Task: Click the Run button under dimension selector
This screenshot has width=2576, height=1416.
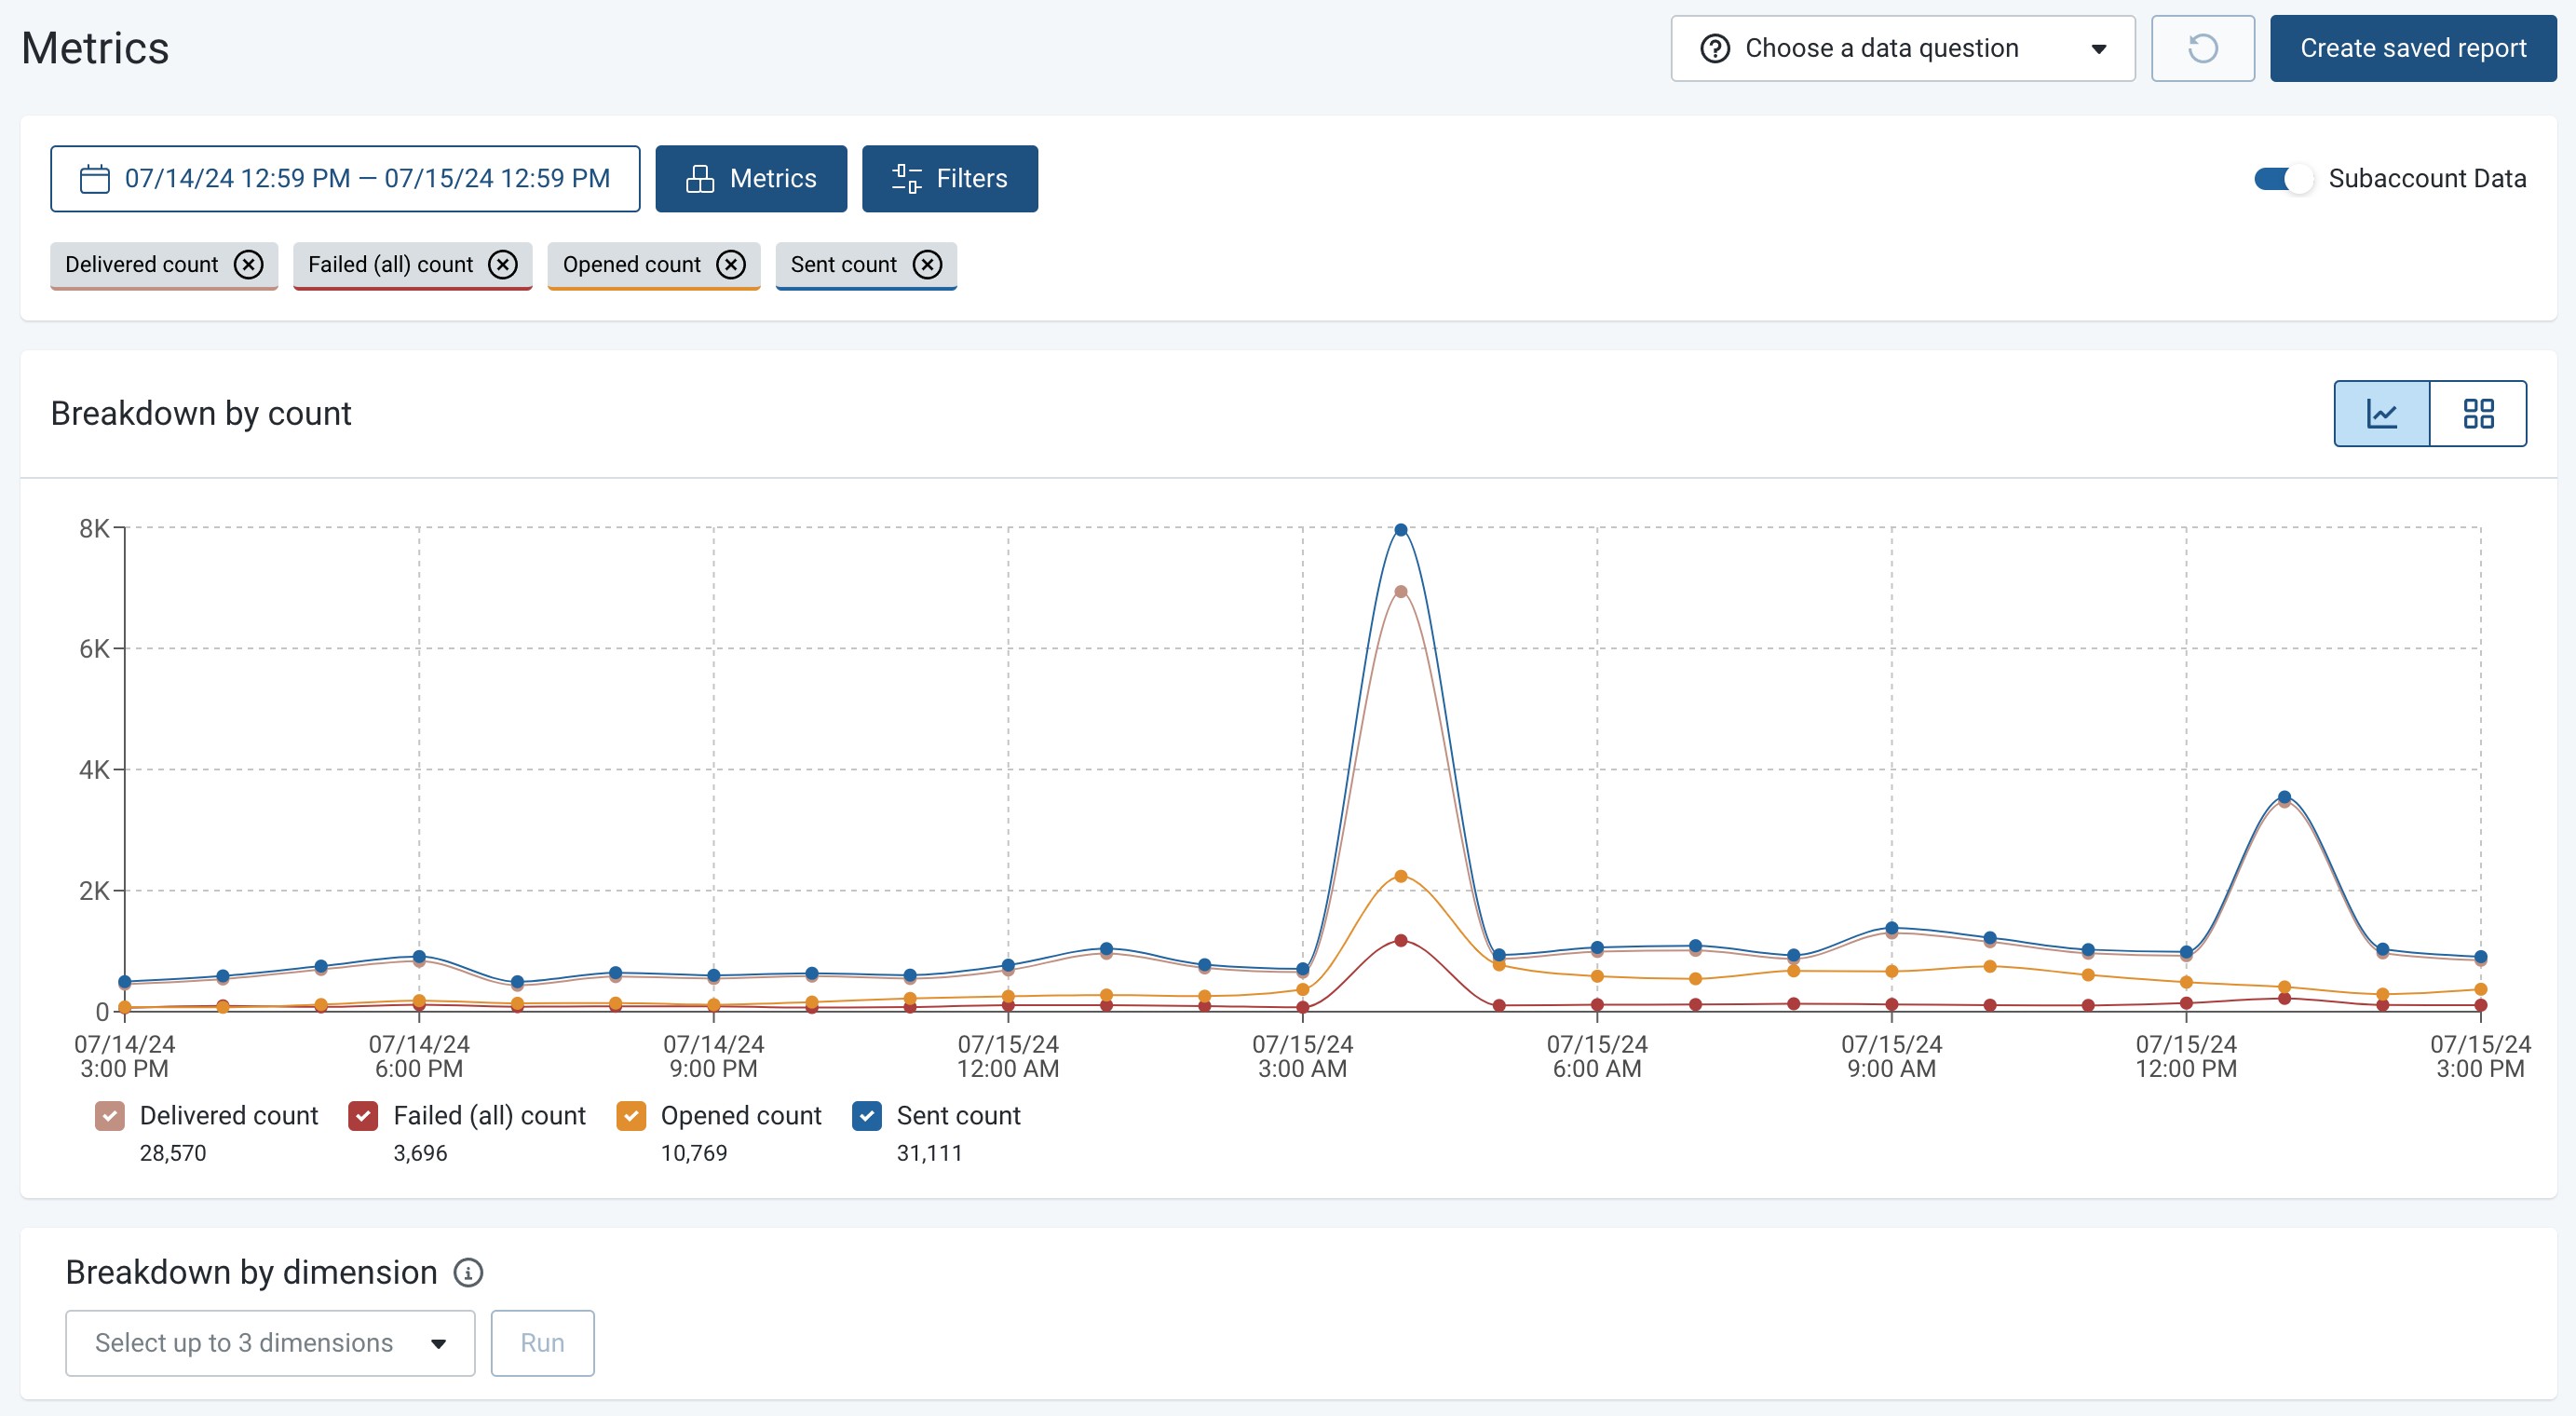Action: click(542, 1343)
